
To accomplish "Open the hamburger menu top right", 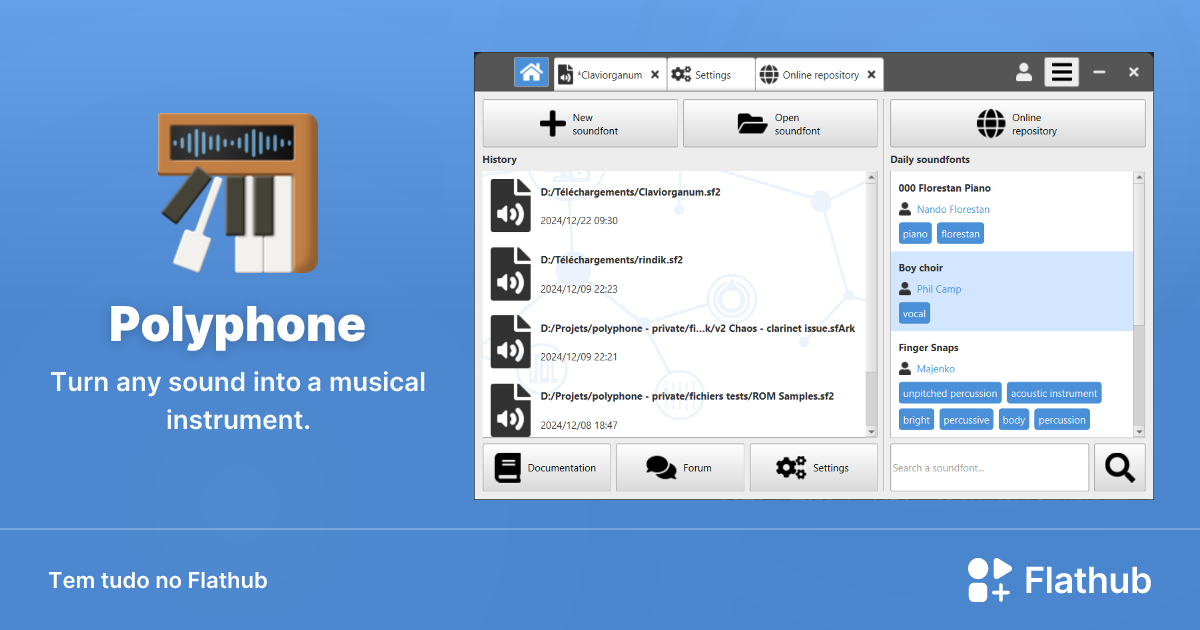I will [1061, 72].
